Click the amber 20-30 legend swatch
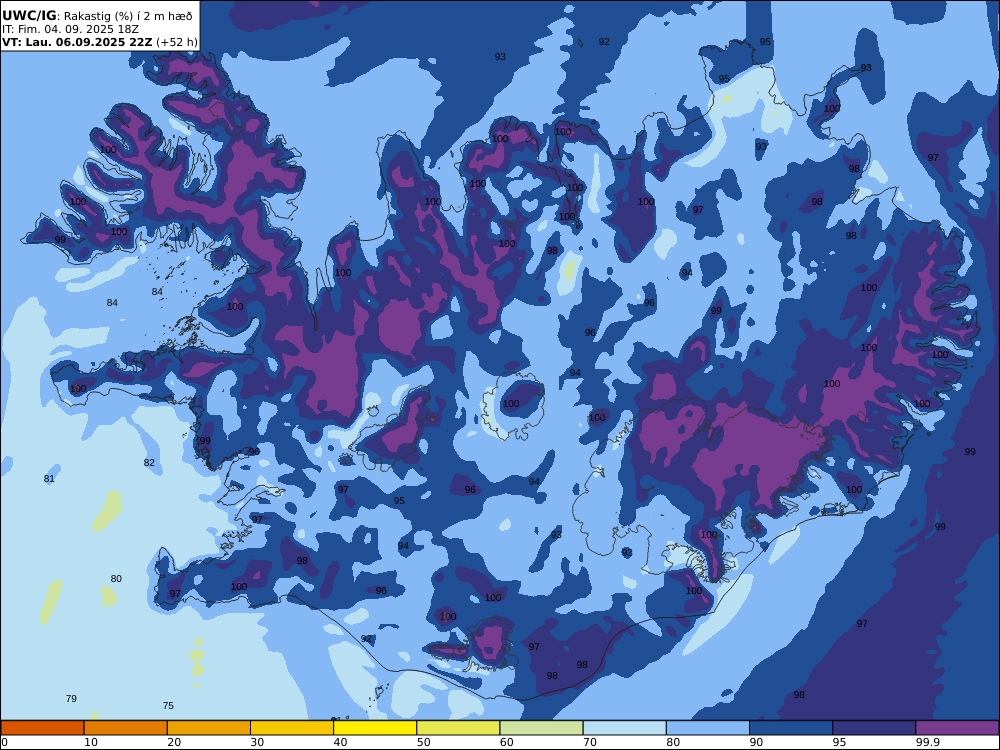 pyautogui.click(x=209, y=728)
